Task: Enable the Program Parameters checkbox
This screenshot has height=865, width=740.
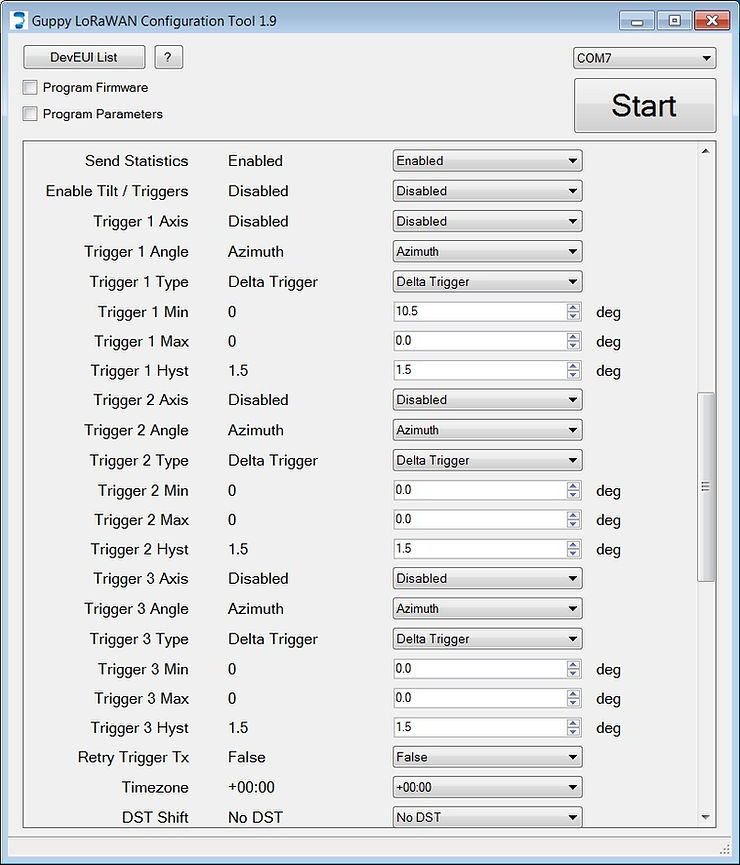Action: click(30, 114)
